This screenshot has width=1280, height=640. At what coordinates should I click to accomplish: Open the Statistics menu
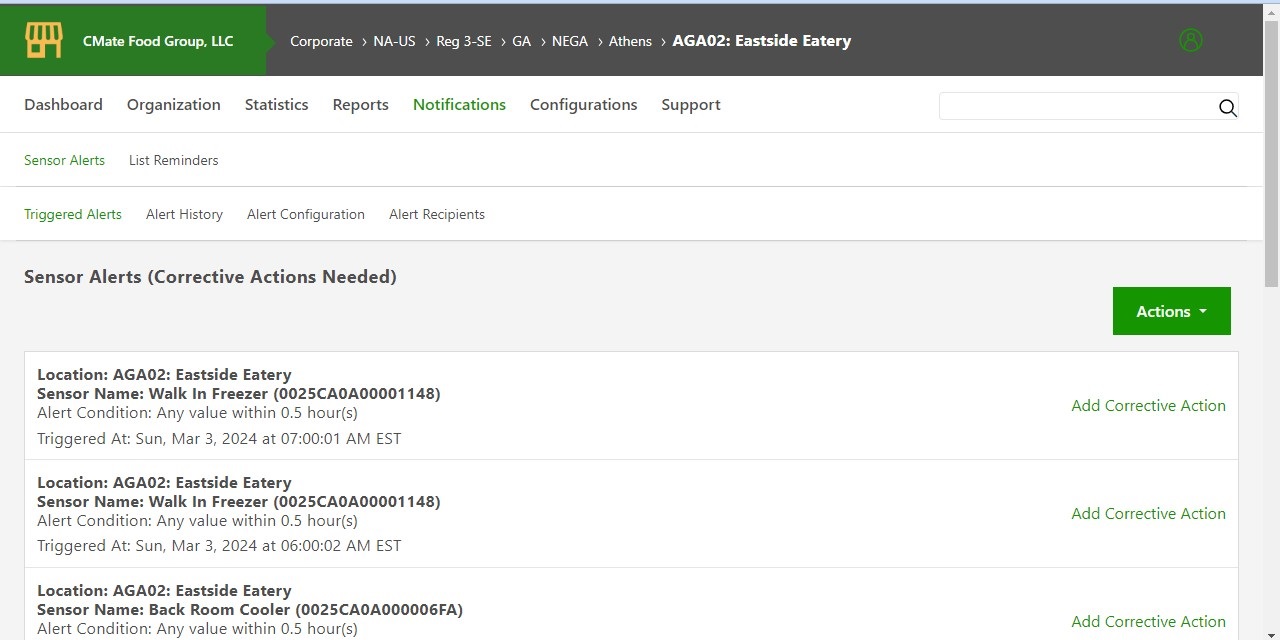click(x=276, y=104)
